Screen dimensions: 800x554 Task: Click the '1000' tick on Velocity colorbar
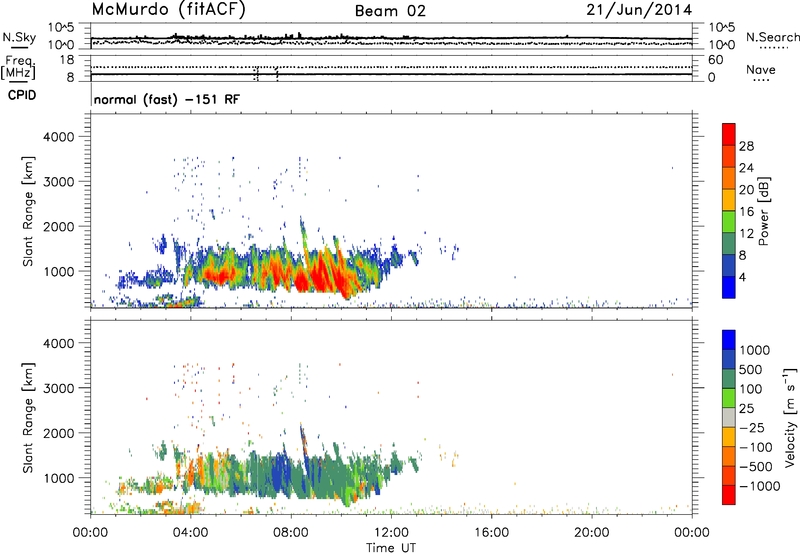pyautogui.click(x=755, y=350)
